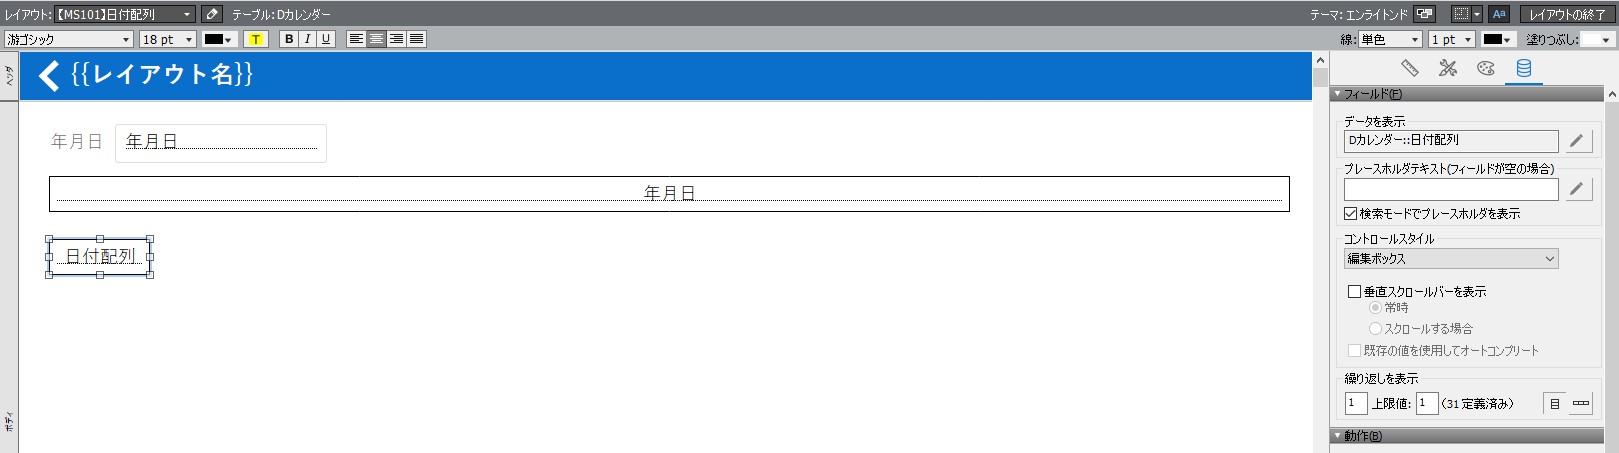This screenshot has width=1619, height=453.
Task: Select the スクロールする場合 radio button
Action: pyautogui.click(x=1375, y=328)
